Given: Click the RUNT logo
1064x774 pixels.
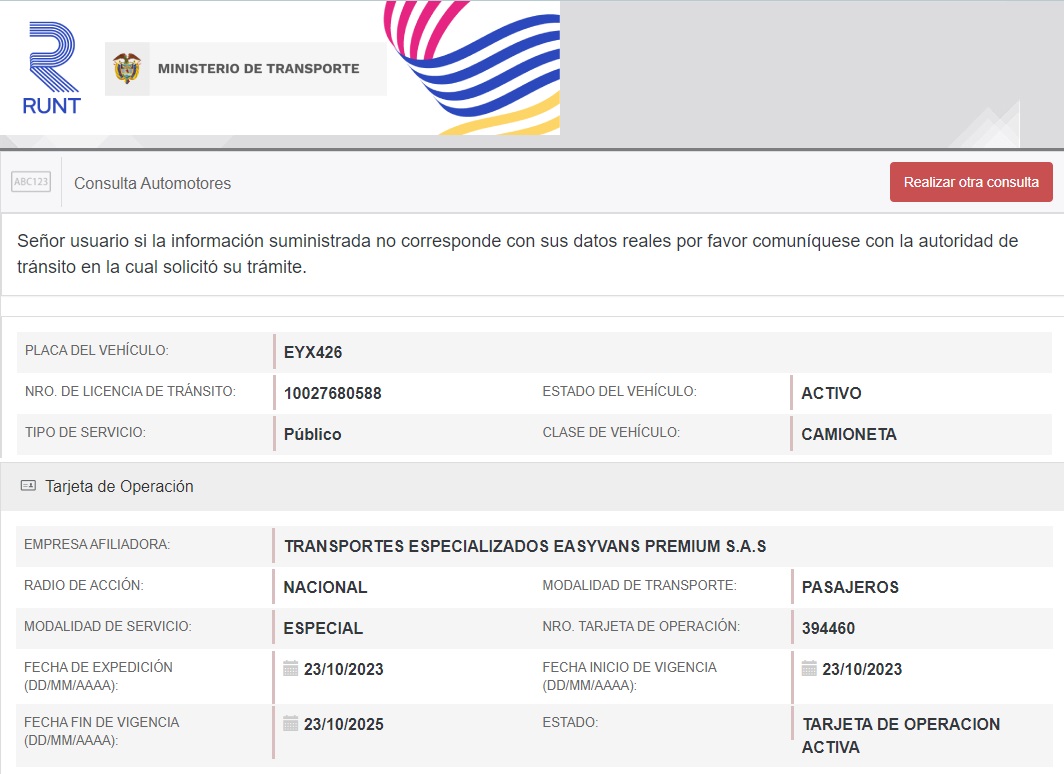Looking at the screenshot, I should (52, 68).
